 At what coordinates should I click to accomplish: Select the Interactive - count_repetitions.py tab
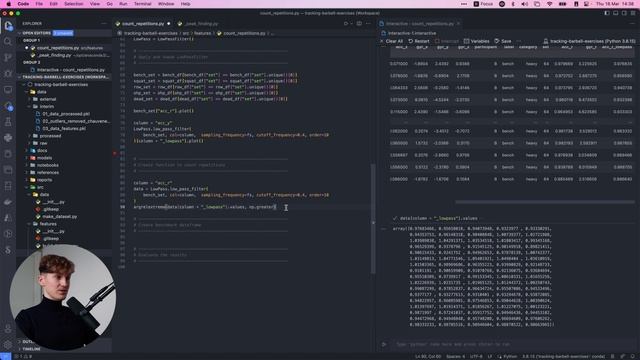point(420,24)
